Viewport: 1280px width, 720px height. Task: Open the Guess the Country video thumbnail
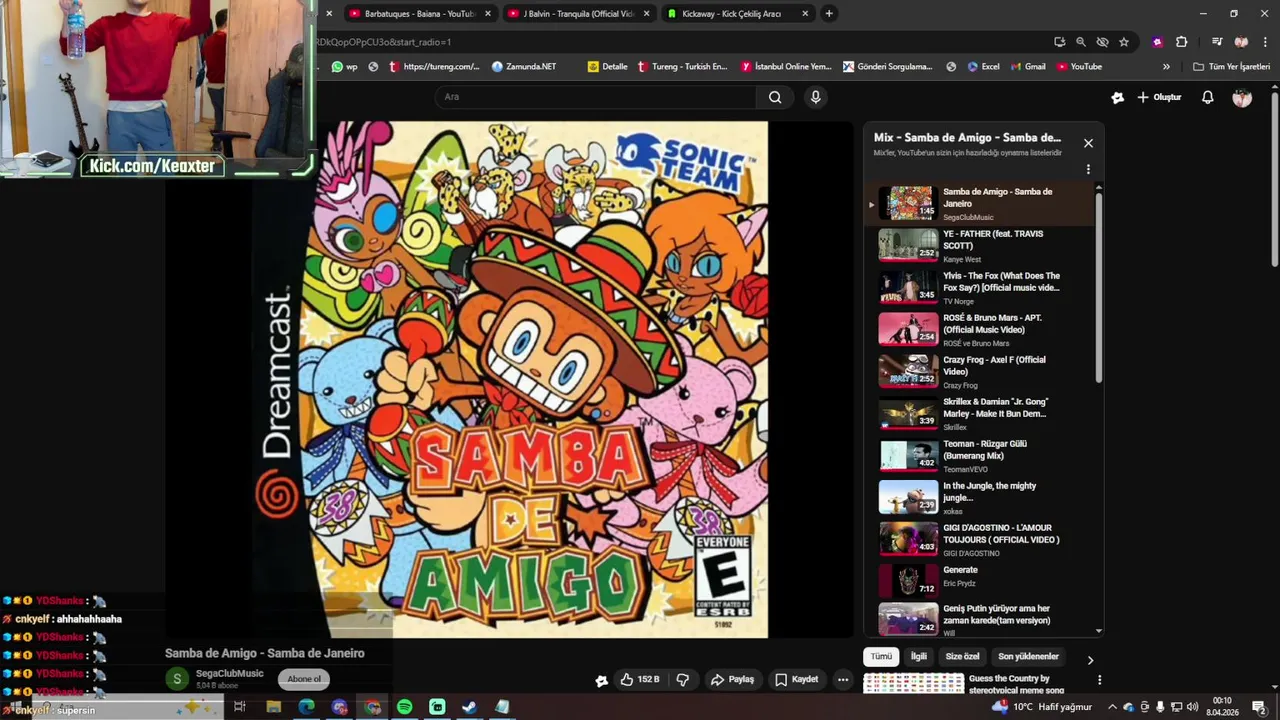913,684
